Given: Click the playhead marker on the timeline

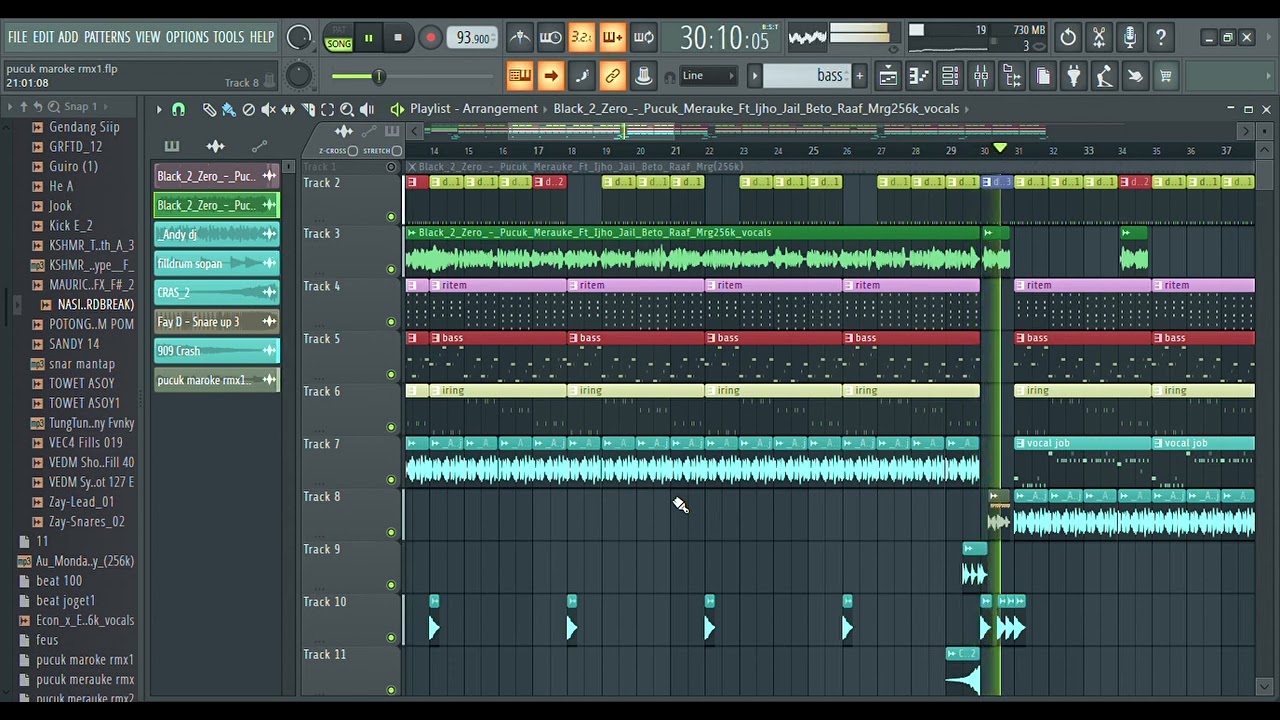Looking at the screenshot, I should coord(999,148).
